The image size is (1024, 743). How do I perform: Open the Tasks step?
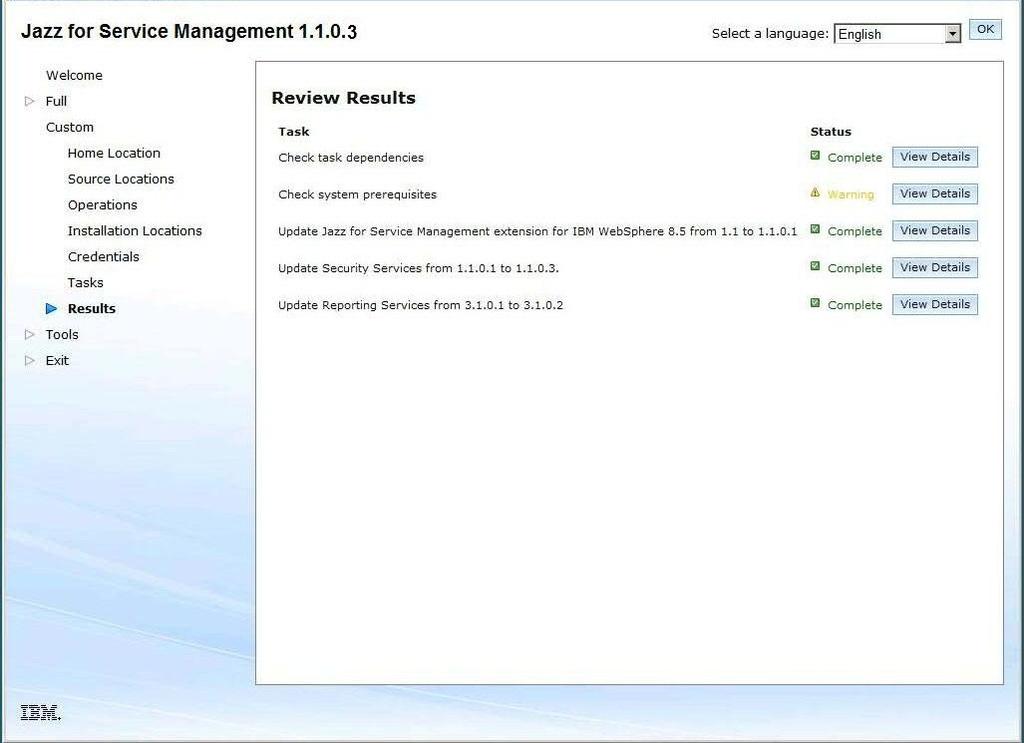(85, 283)
